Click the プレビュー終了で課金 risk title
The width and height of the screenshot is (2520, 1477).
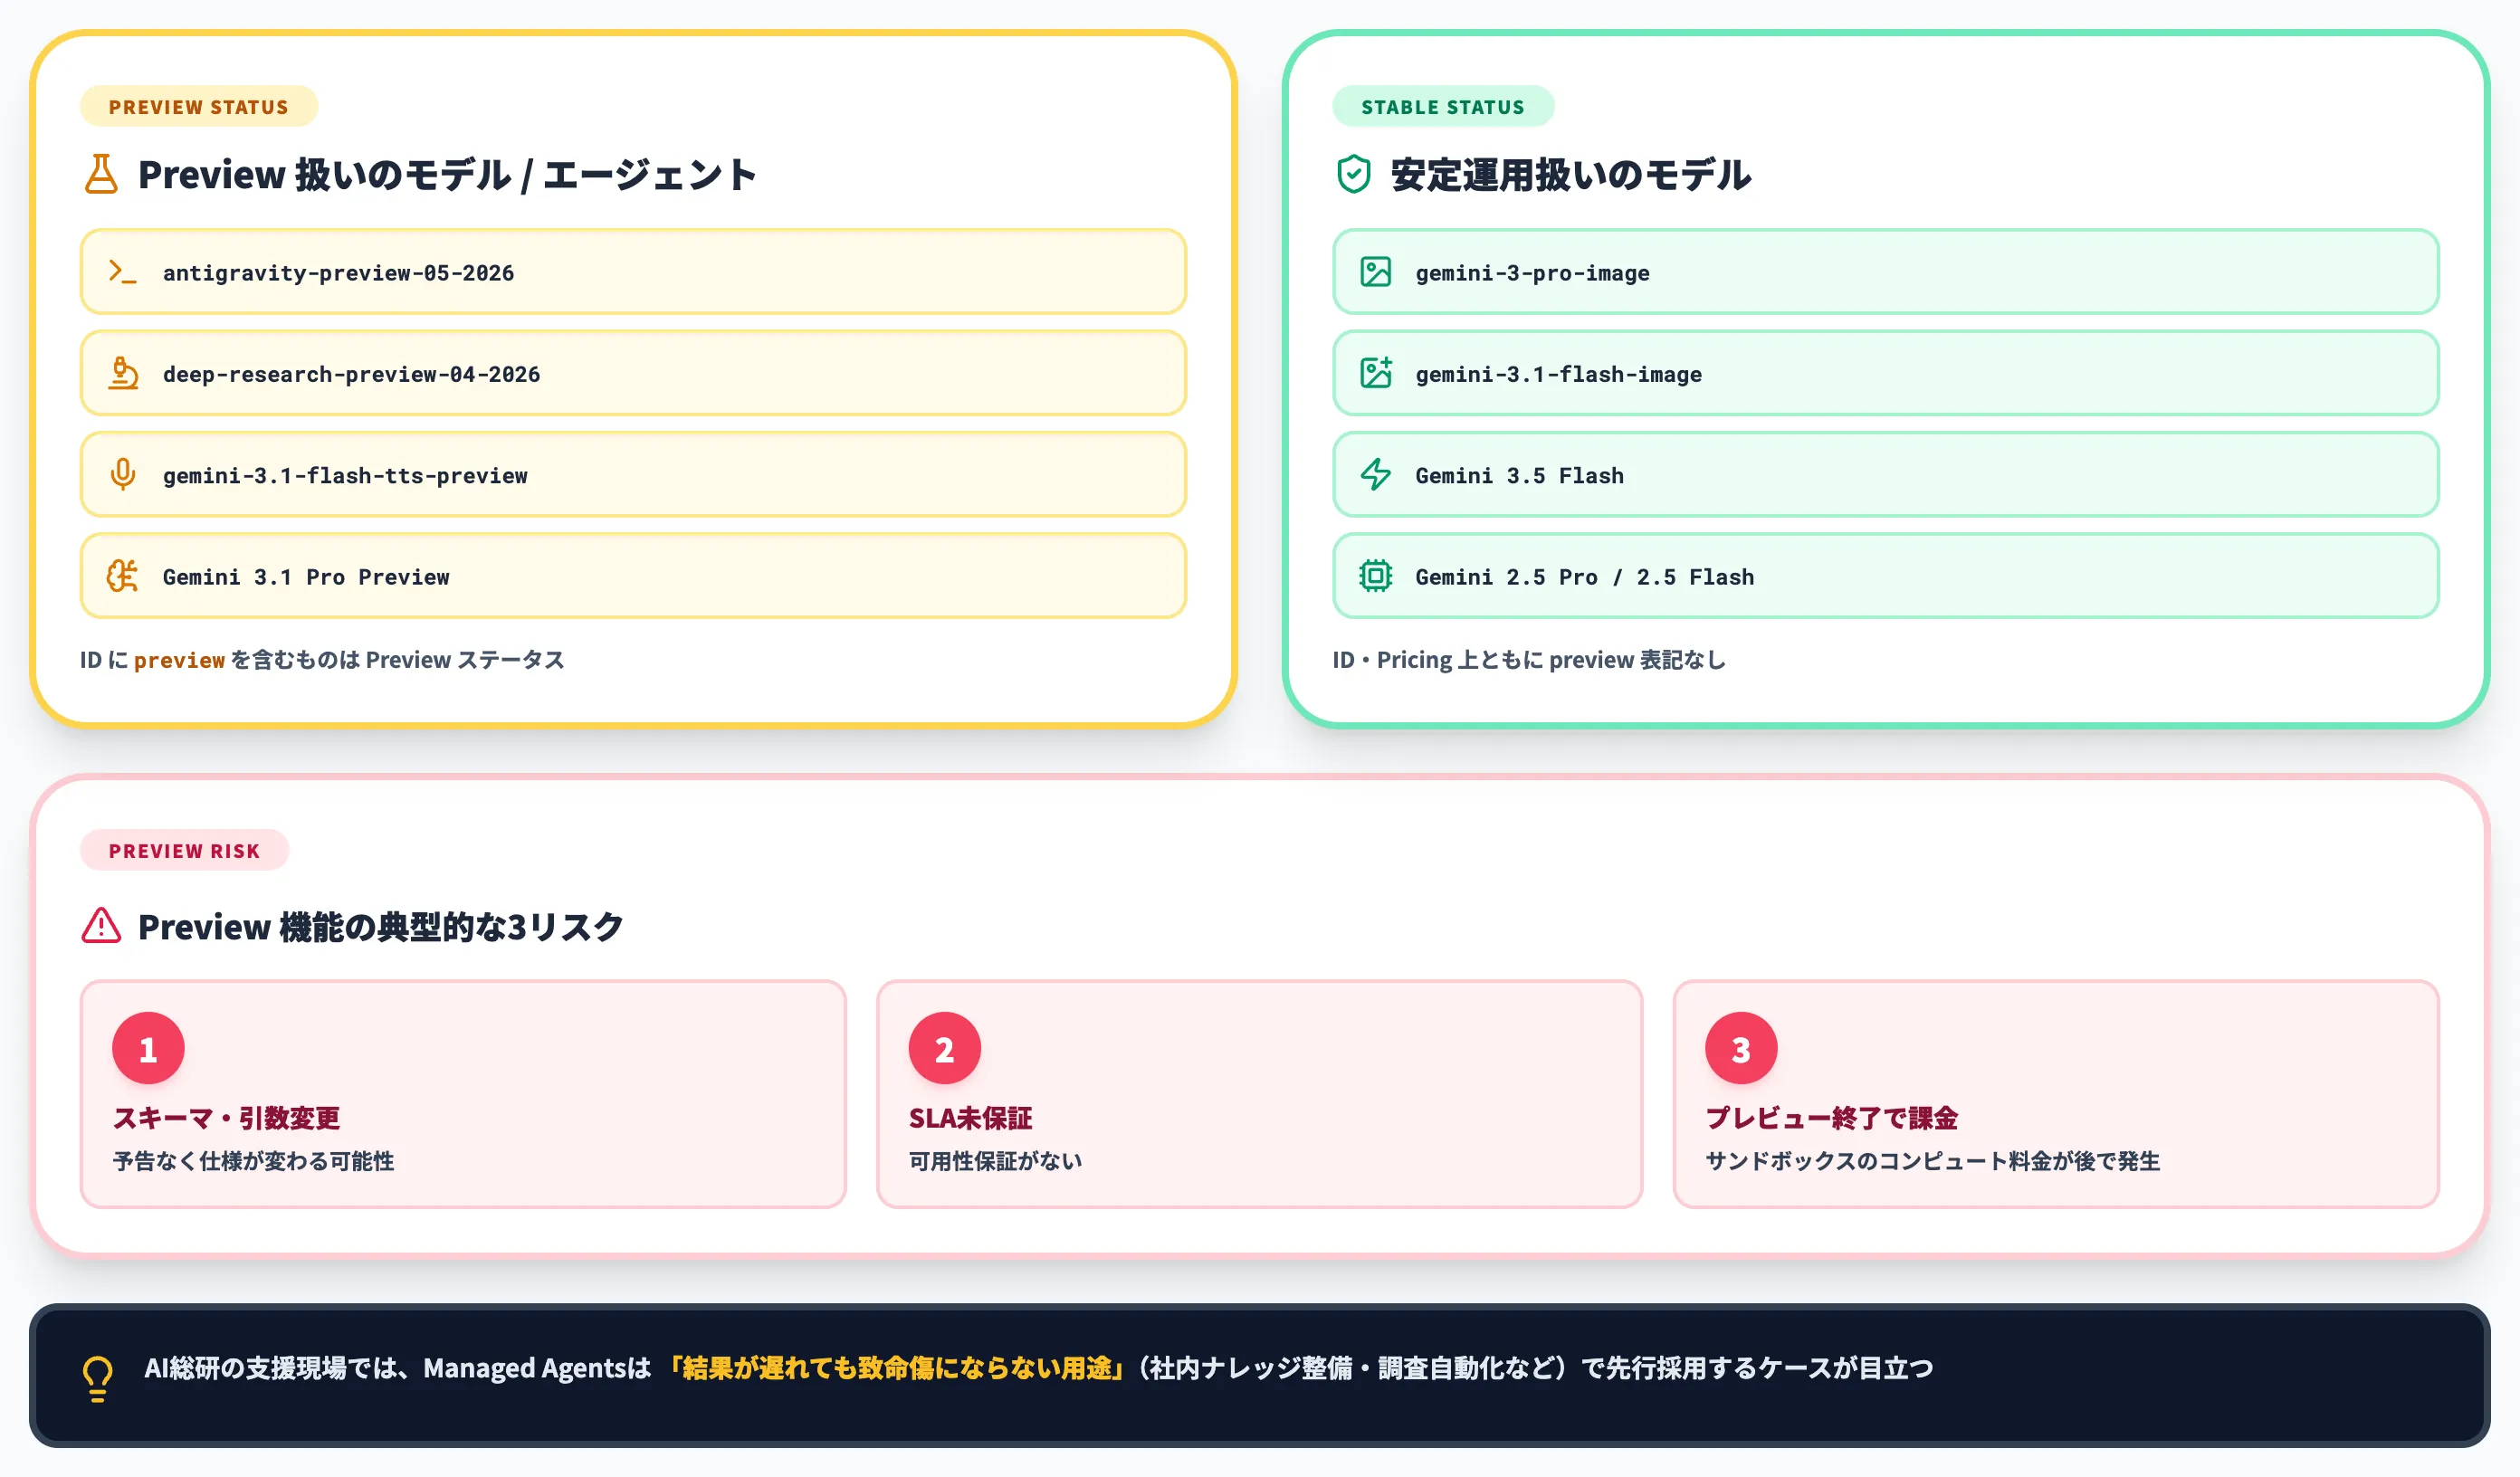[1831, 1118]
